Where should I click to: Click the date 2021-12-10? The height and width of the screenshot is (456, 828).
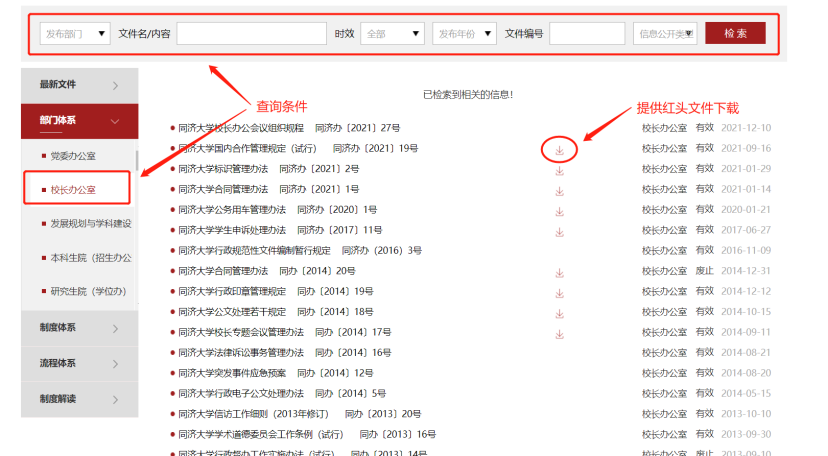(746, 128)
